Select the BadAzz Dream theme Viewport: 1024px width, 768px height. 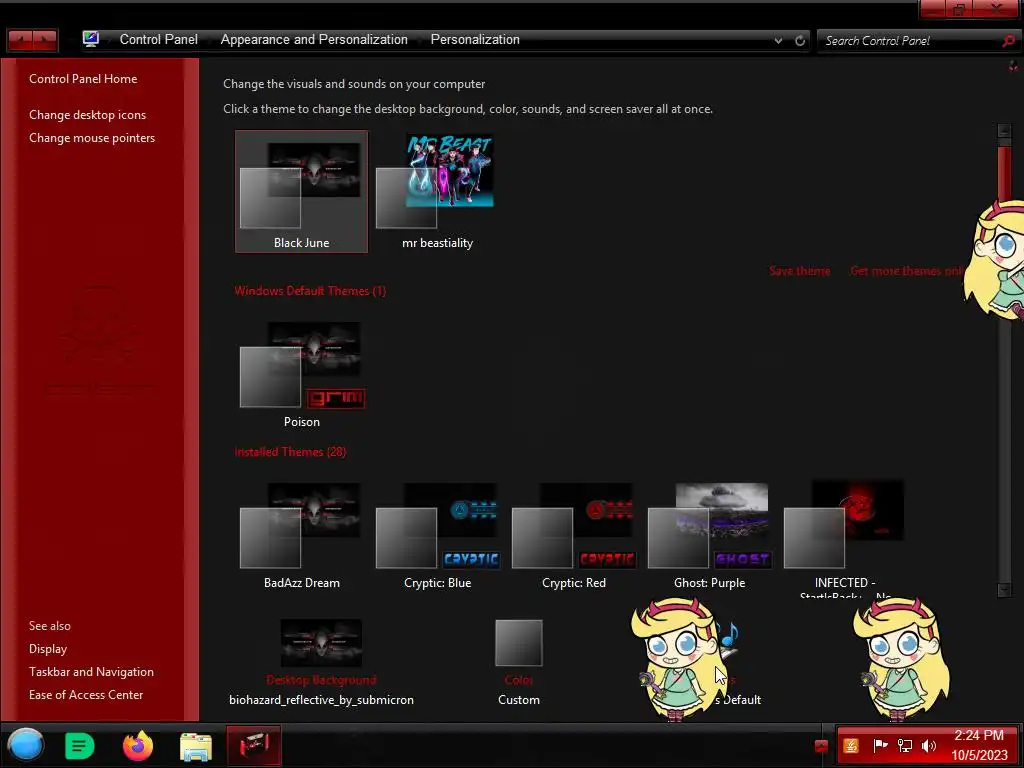301,536
